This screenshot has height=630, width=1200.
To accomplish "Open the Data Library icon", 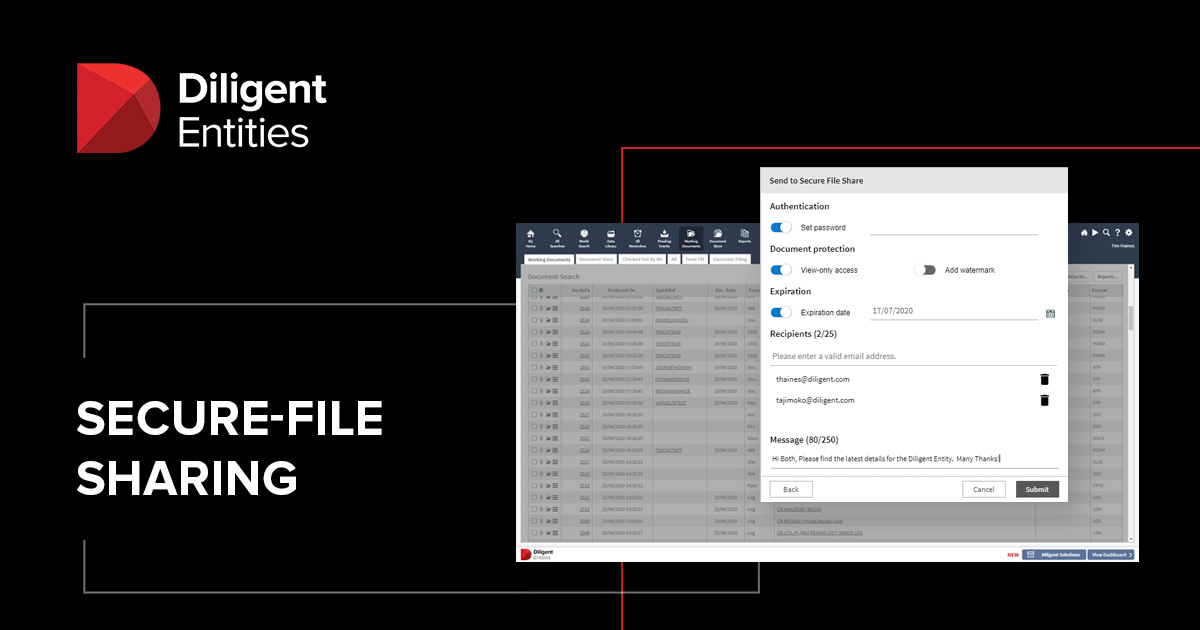I will tap(611, 237).
